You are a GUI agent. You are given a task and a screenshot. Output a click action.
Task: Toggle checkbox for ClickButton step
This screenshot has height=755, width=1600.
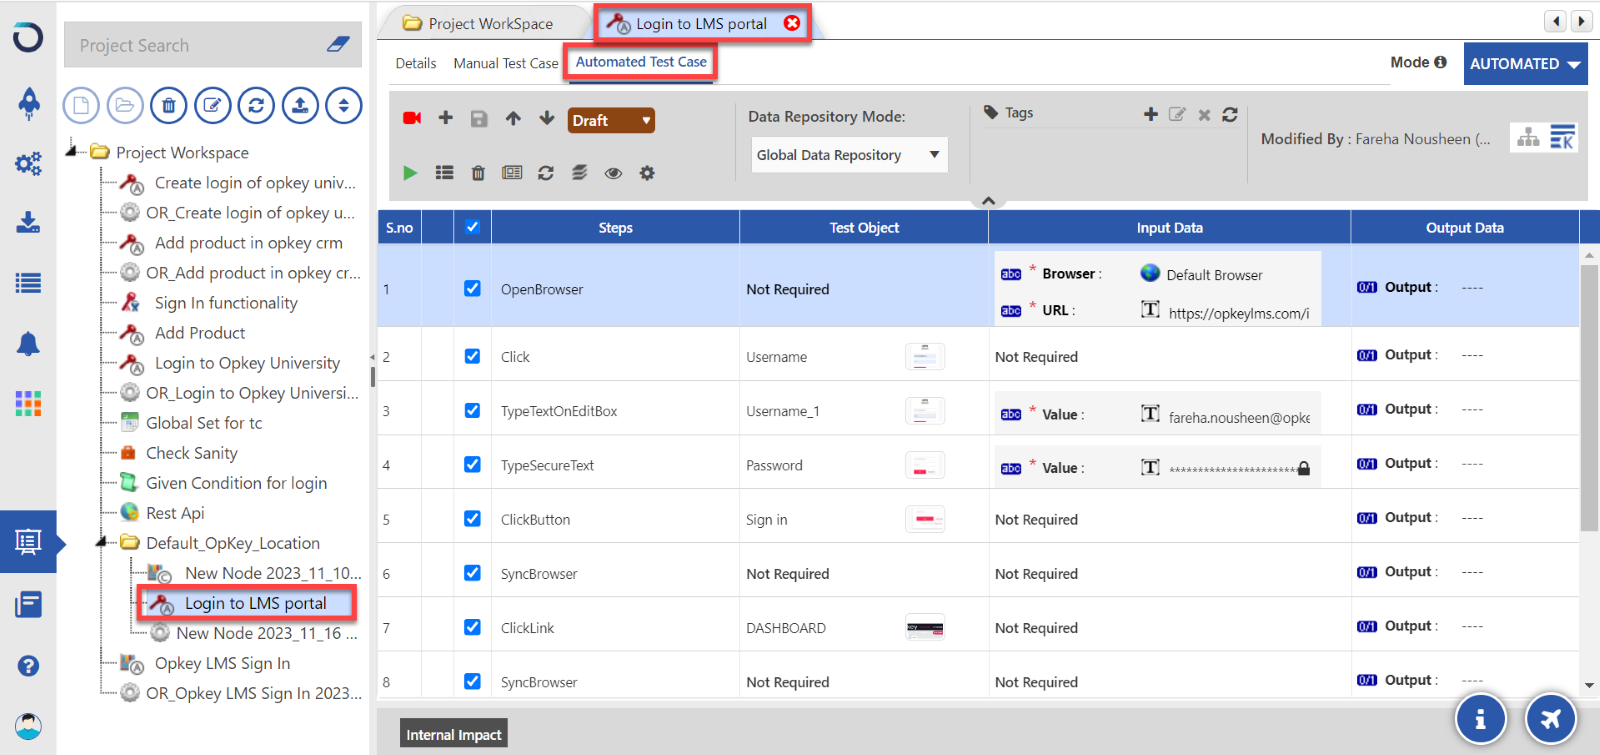pyautogui.click(x=472, y=518)
